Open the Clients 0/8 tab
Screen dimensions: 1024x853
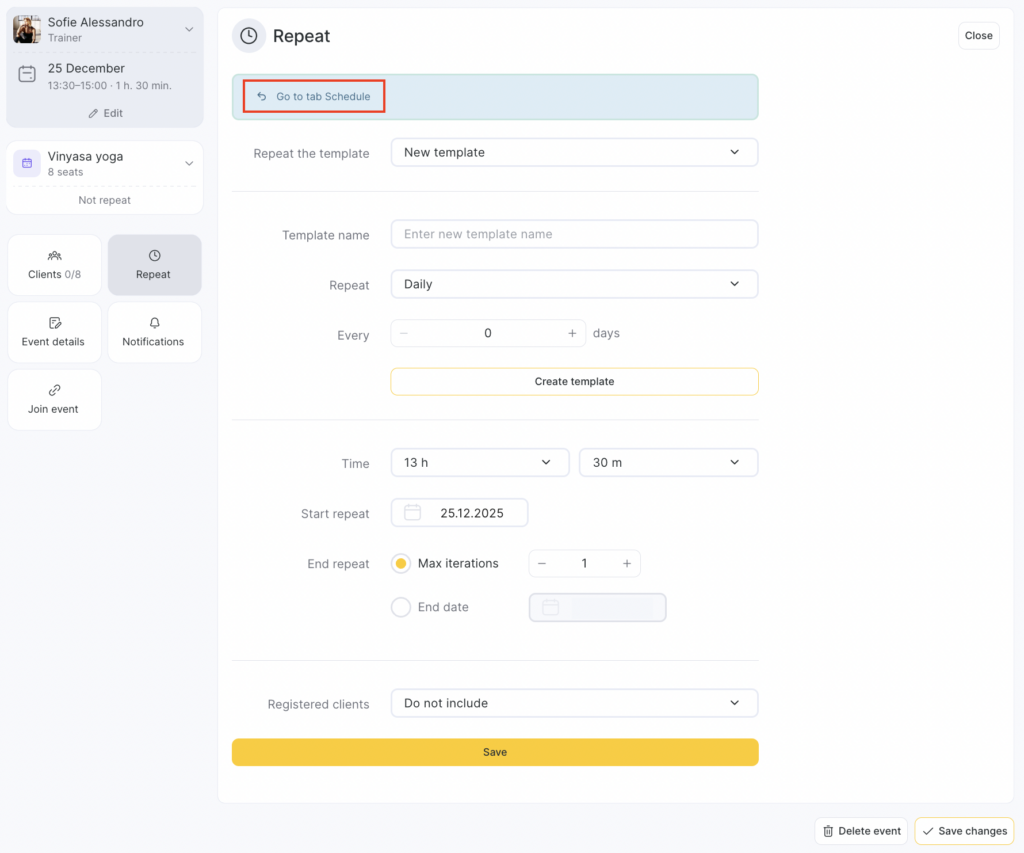[54, 265]
